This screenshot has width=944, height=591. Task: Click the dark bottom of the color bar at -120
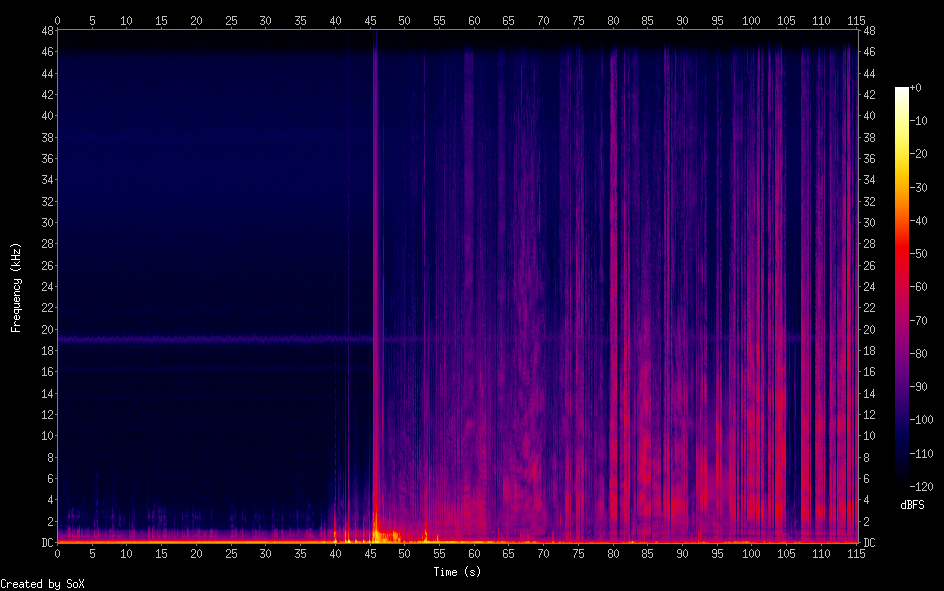(902, 483)
